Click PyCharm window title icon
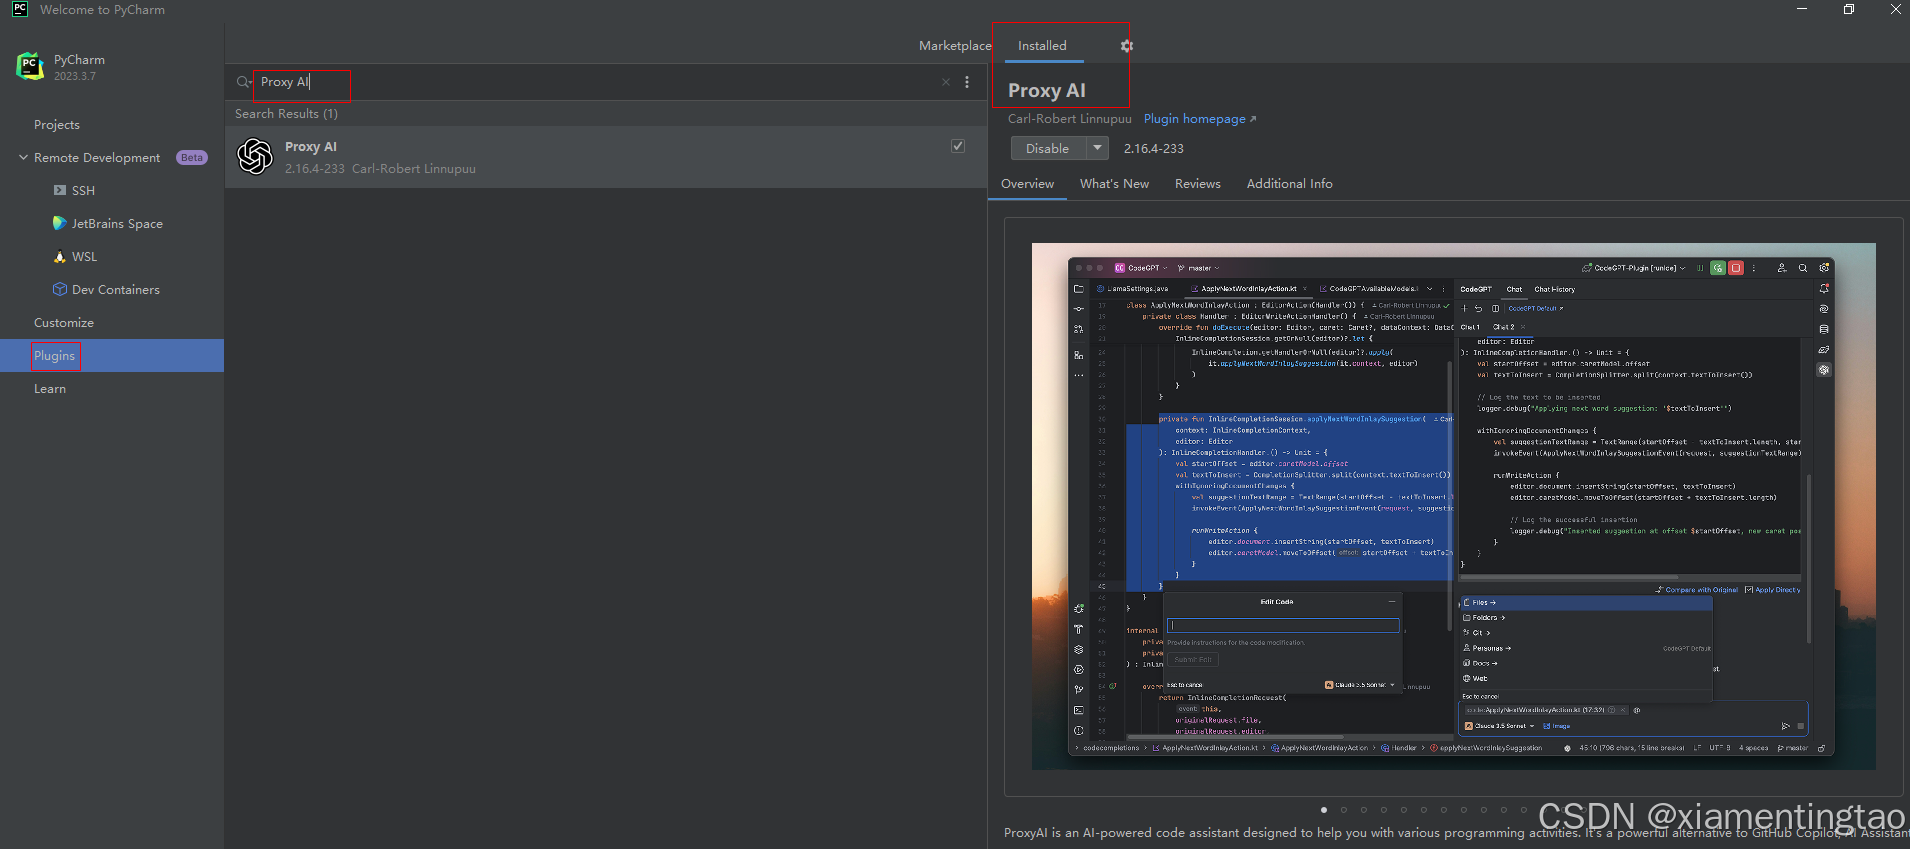The height and width of the screenshot is (849, 1910). 20,9
